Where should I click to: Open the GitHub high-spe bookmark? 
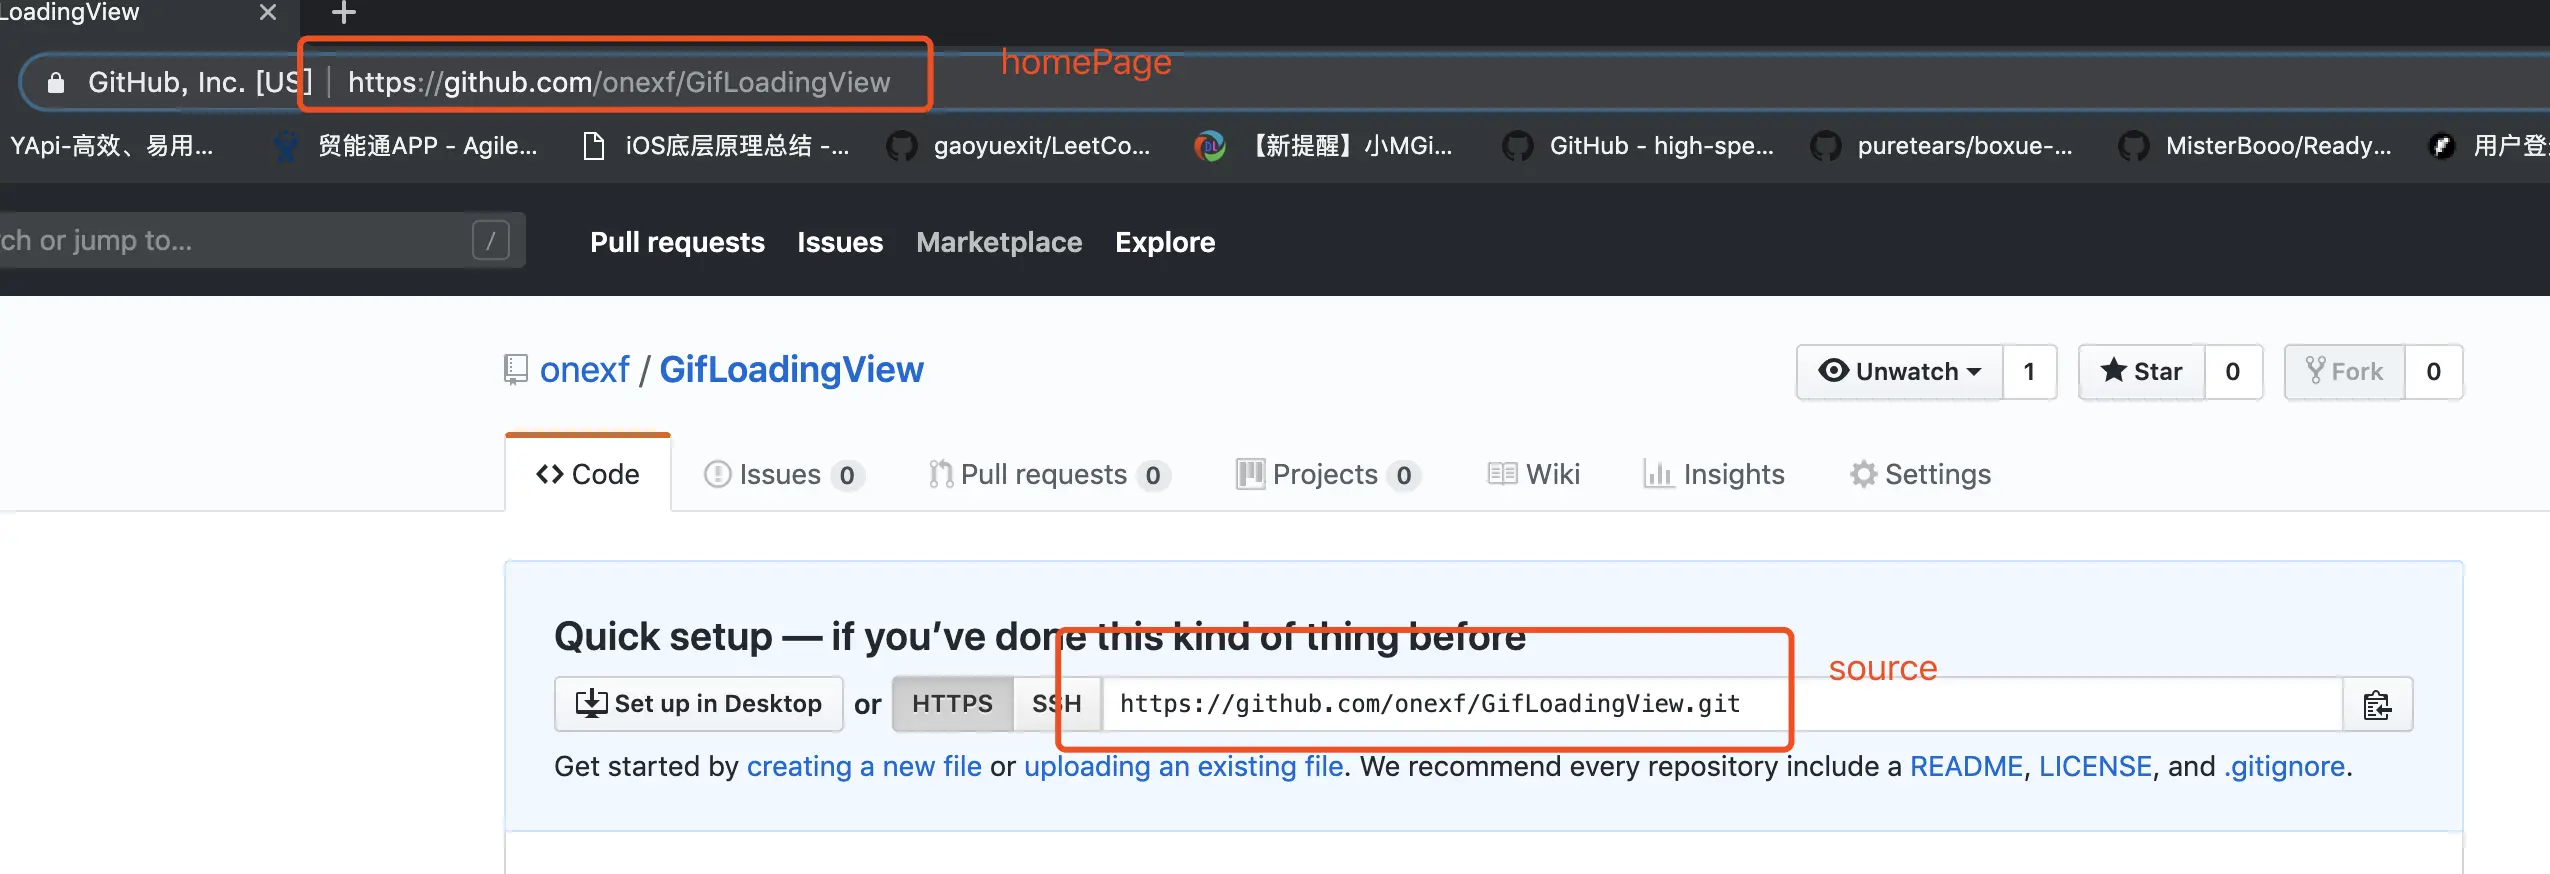tap(1640, 146)
